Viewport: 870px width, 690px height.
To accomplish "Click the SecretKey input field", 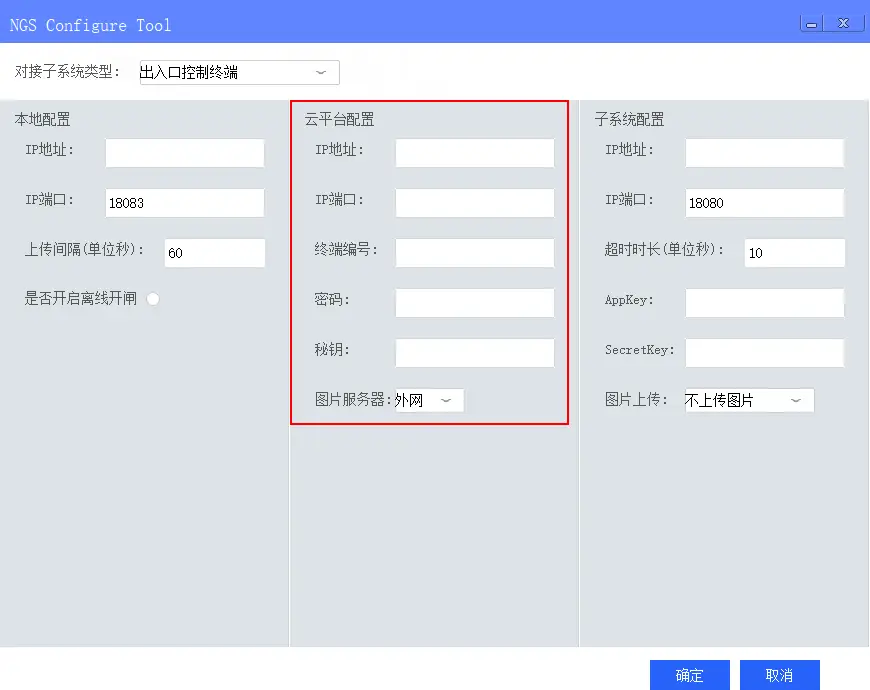I will 764,353.
